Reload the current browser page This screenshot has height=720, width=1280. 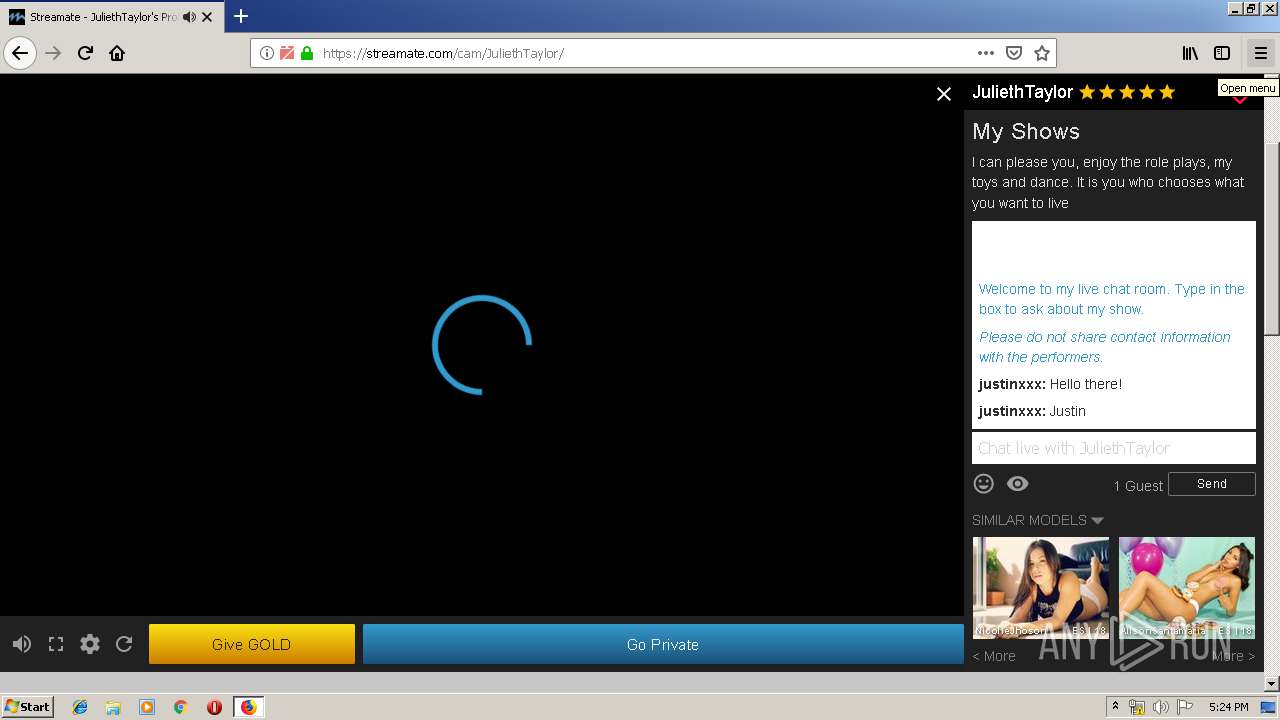click(x=86, y=53)
